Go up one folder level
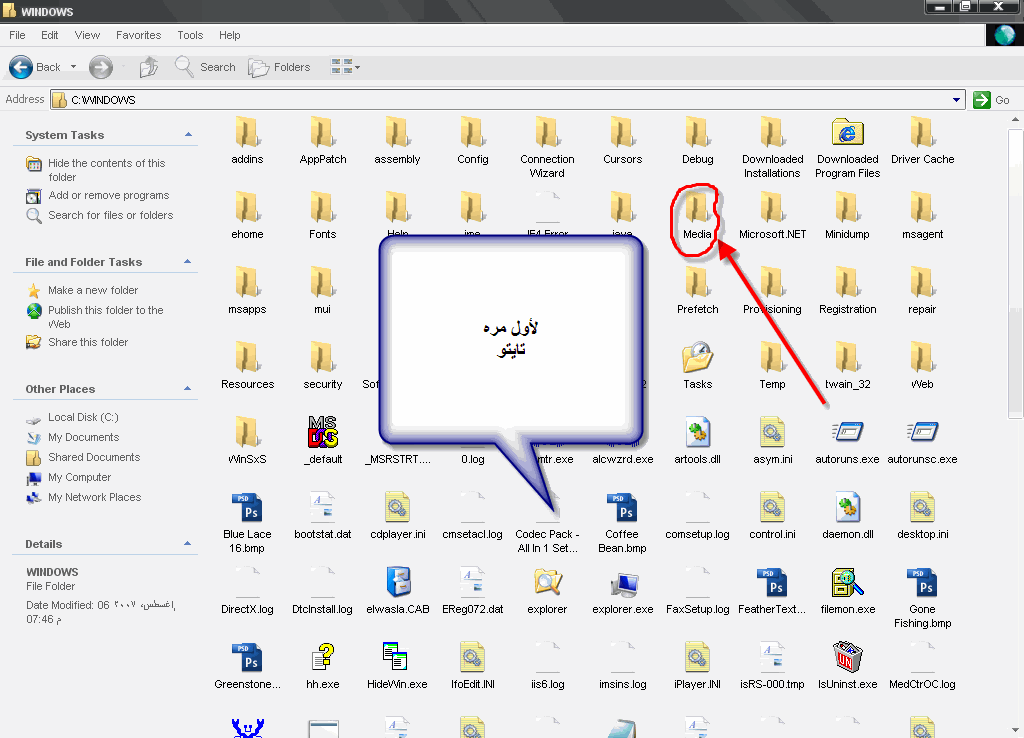The width and height of the screenshot is (1024, 738). (149, 67)
